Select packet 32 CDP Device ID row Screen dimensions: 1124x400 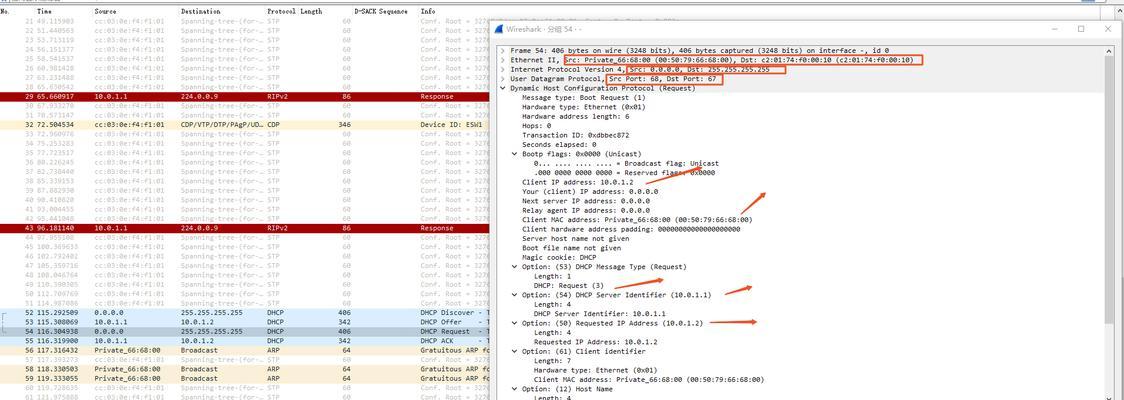coord(245,124)
